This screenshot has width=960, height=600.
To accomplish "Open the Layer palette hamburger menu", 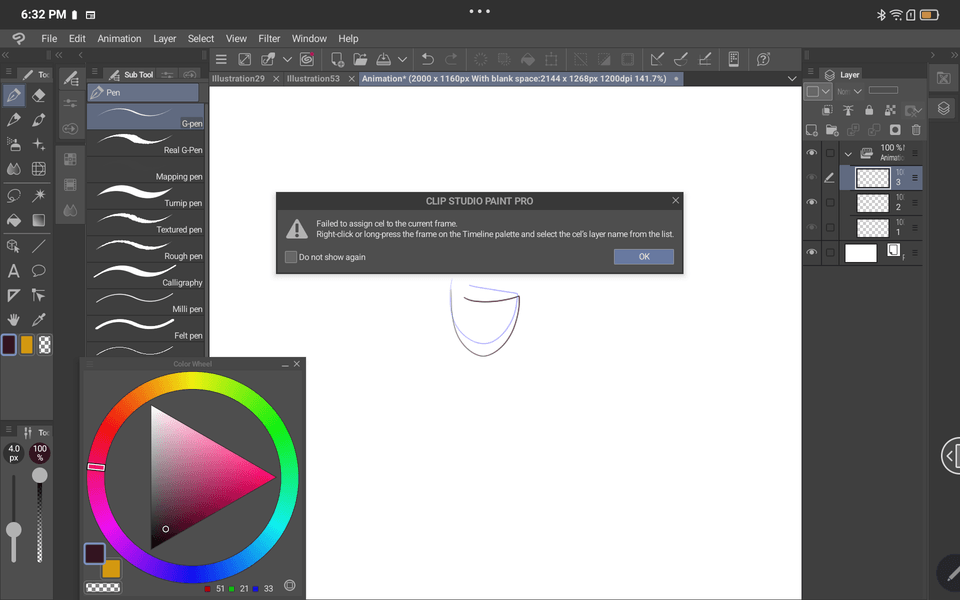I will (810, 72).
